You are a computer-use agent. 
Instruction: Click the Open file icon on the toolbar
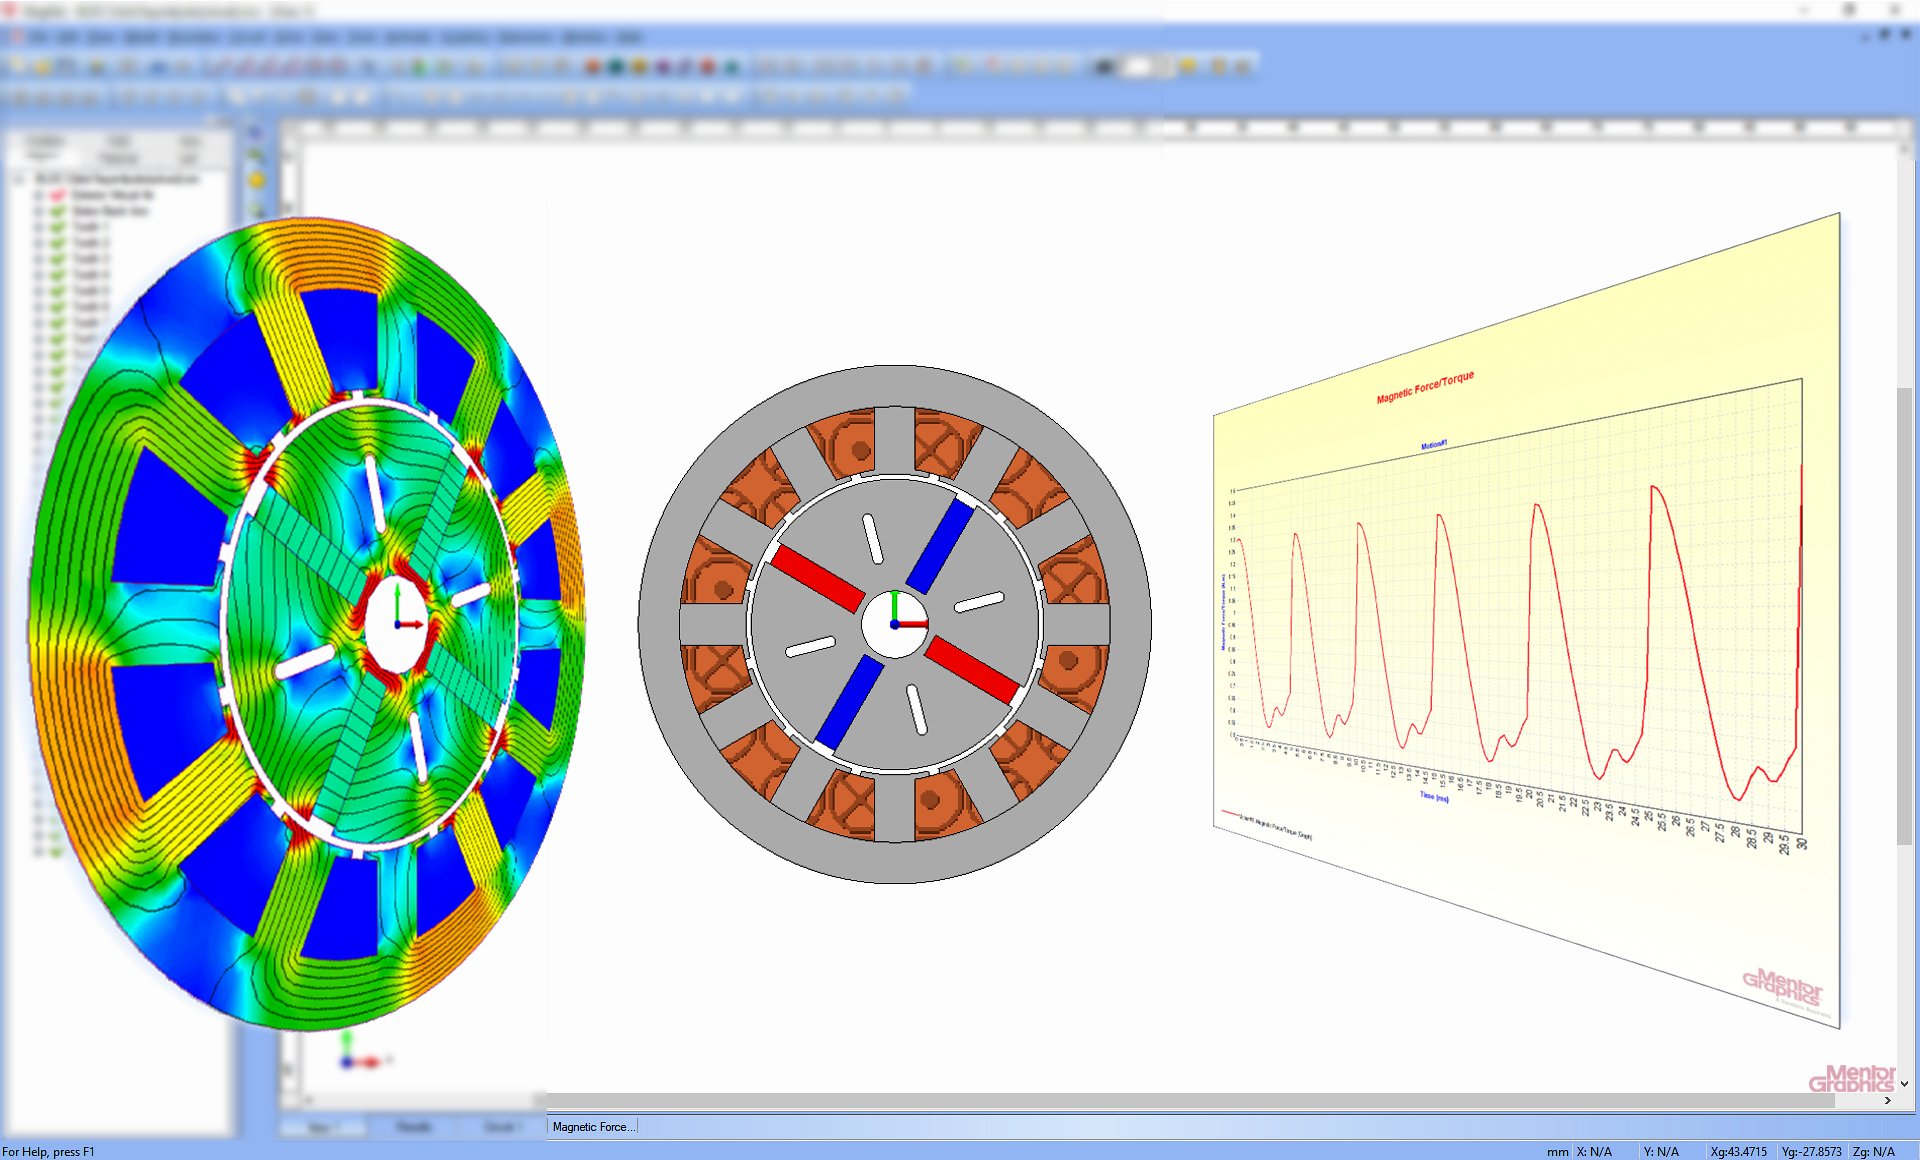(x=43, y=70)
